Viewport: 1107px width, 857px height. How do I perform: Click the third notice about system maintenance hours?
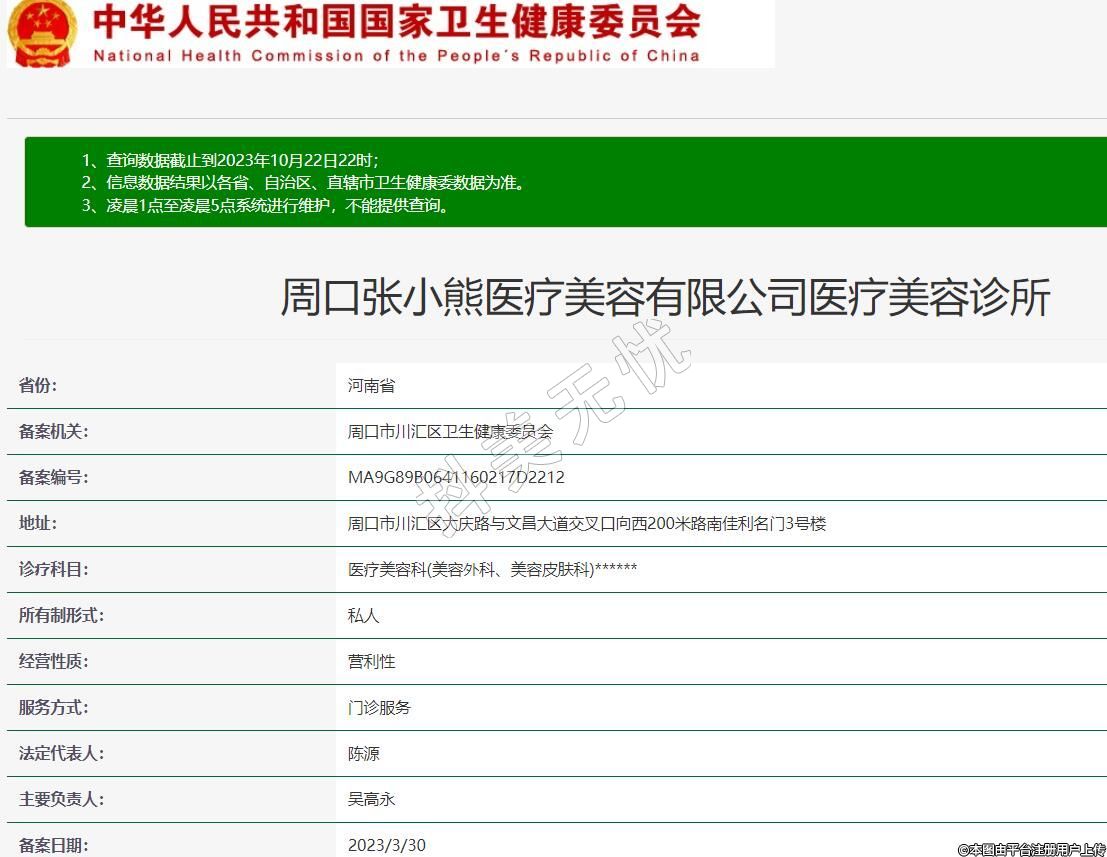265,206
